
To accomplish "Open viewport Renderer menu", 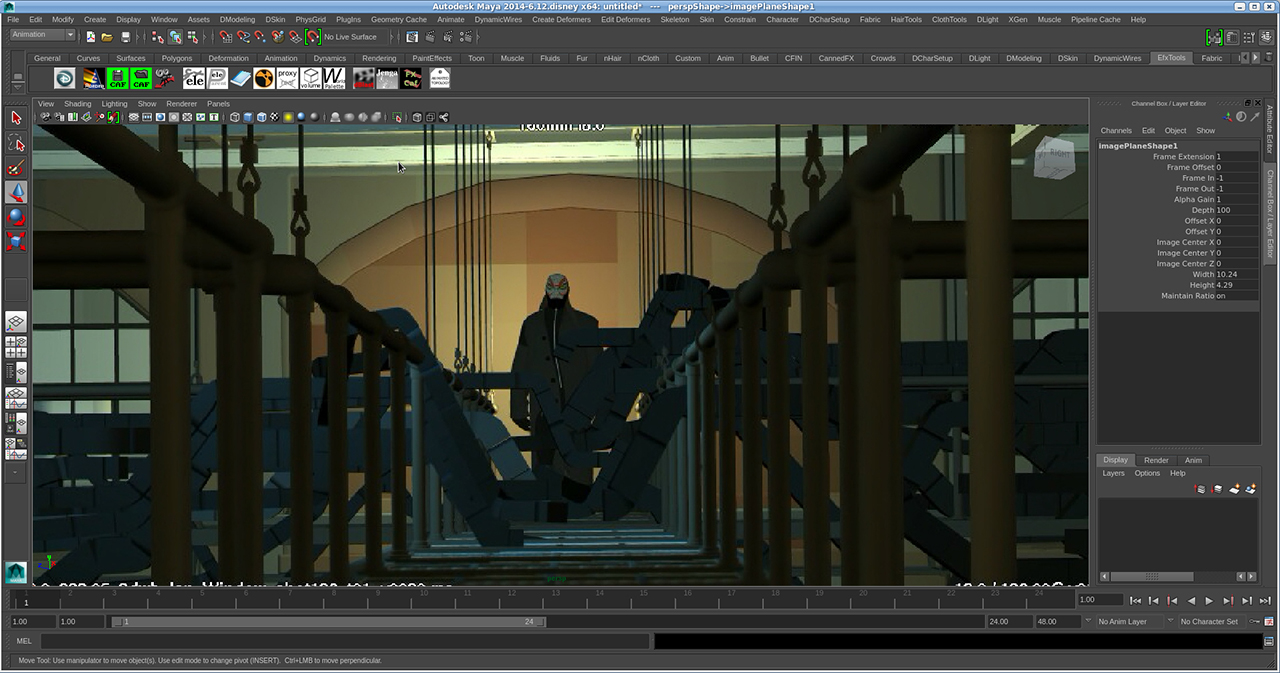I will tap(181, 104).
